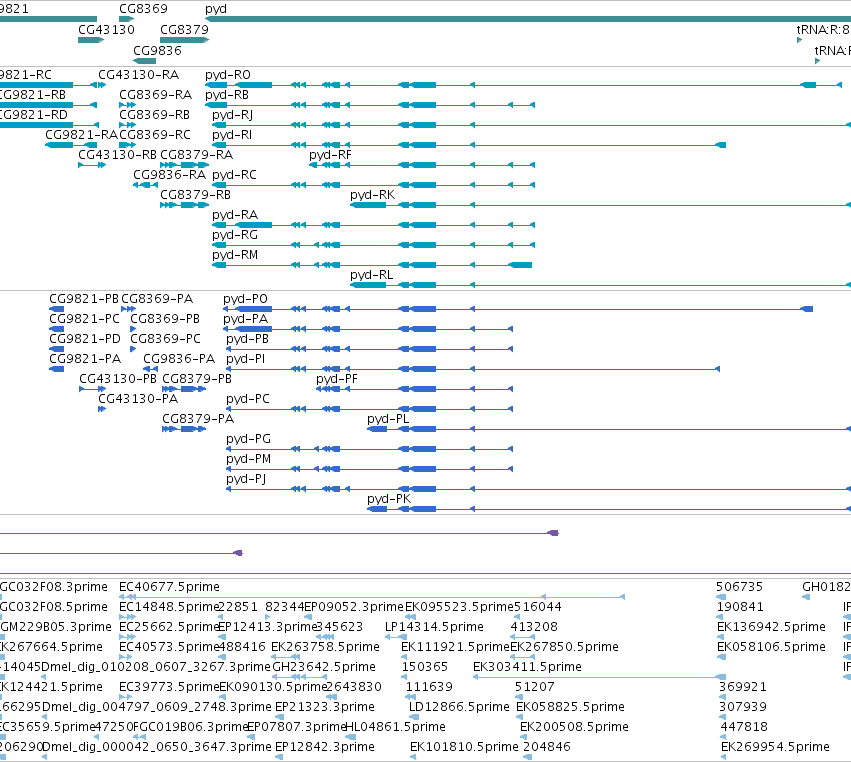Click the pyd-RL transcript label
851x762 pixels.
tap(371, 276)
